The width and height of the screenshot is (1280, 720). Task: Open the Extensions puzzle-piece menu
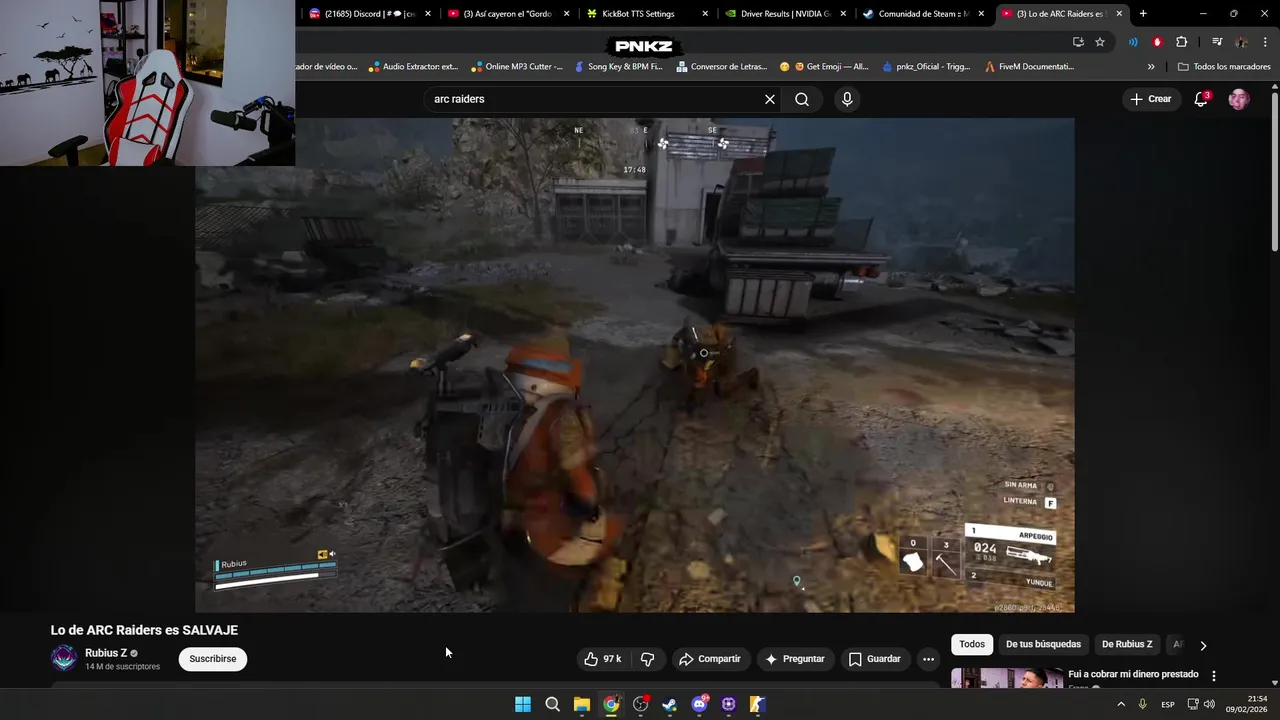tap(1182, 42)
